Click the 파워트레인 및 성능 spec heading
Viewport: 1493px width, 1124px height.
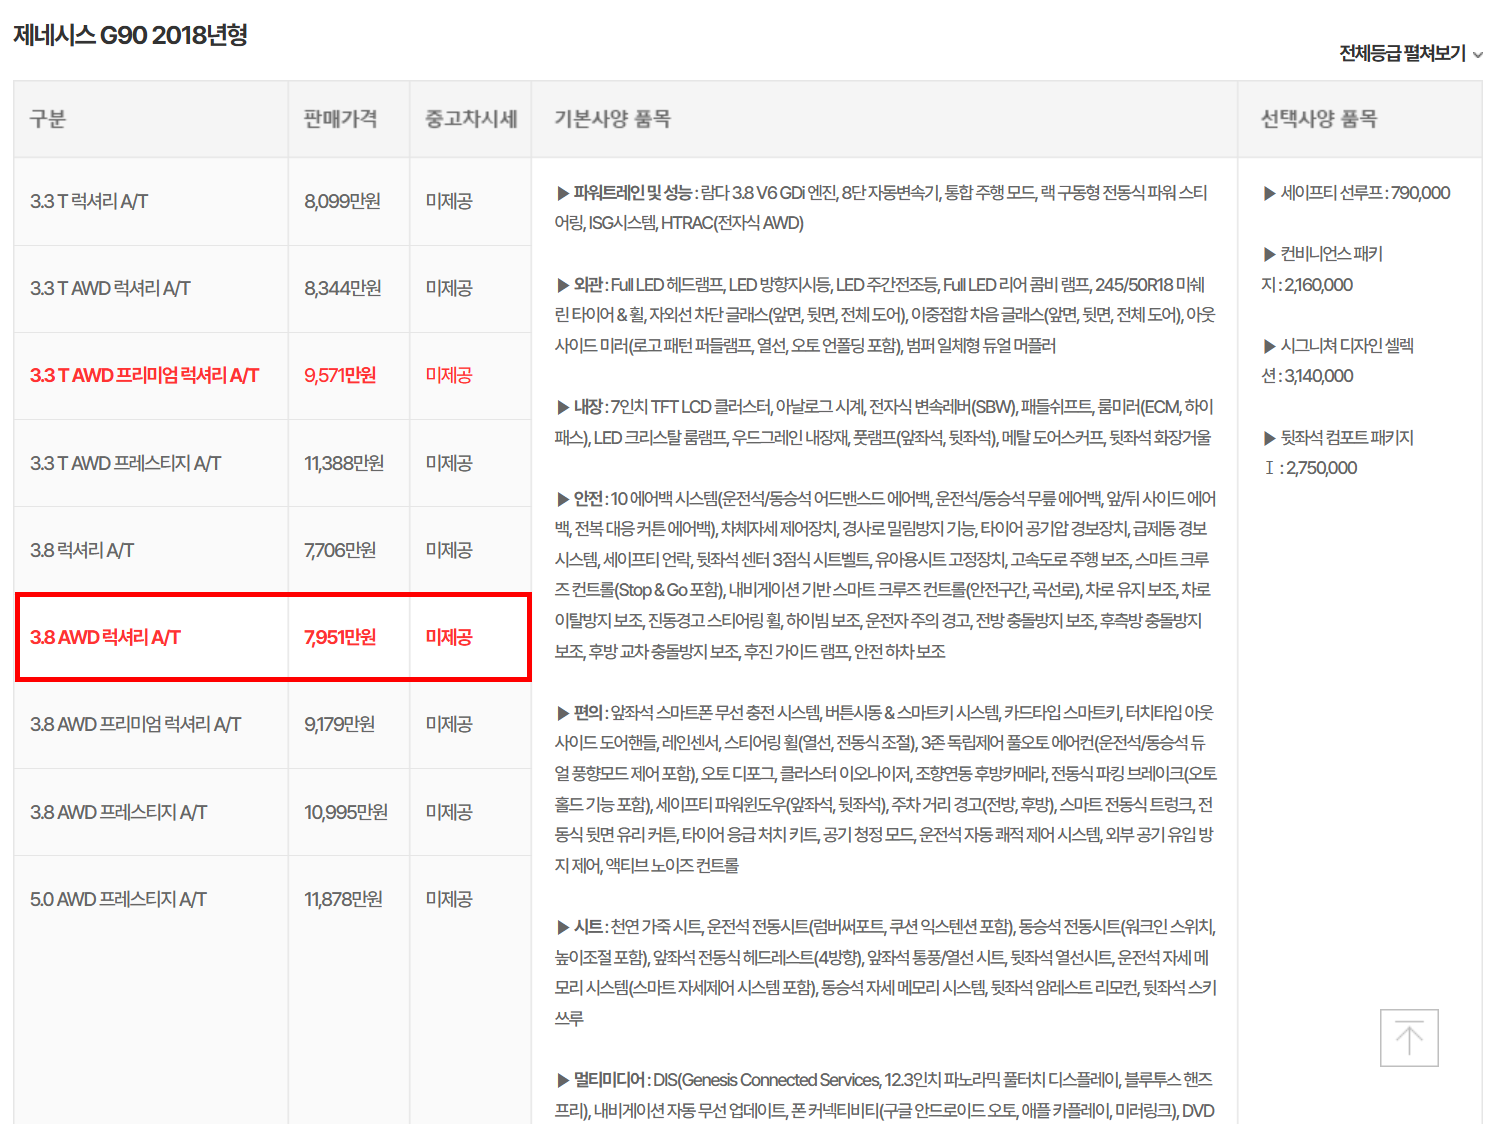(632, 193)
